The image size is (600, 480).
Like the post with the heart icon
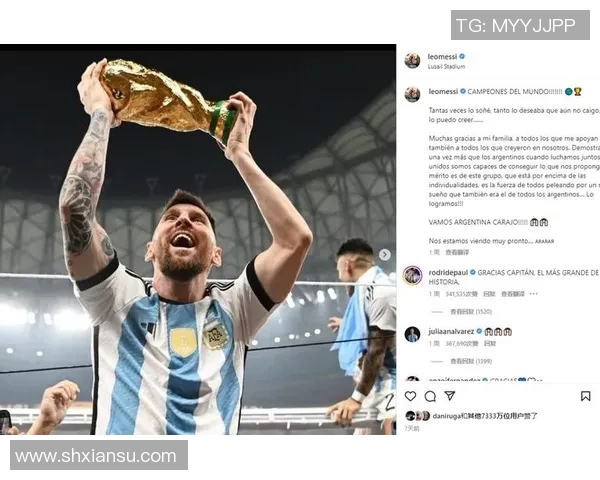pyautogui.click(x=411, y=396)
